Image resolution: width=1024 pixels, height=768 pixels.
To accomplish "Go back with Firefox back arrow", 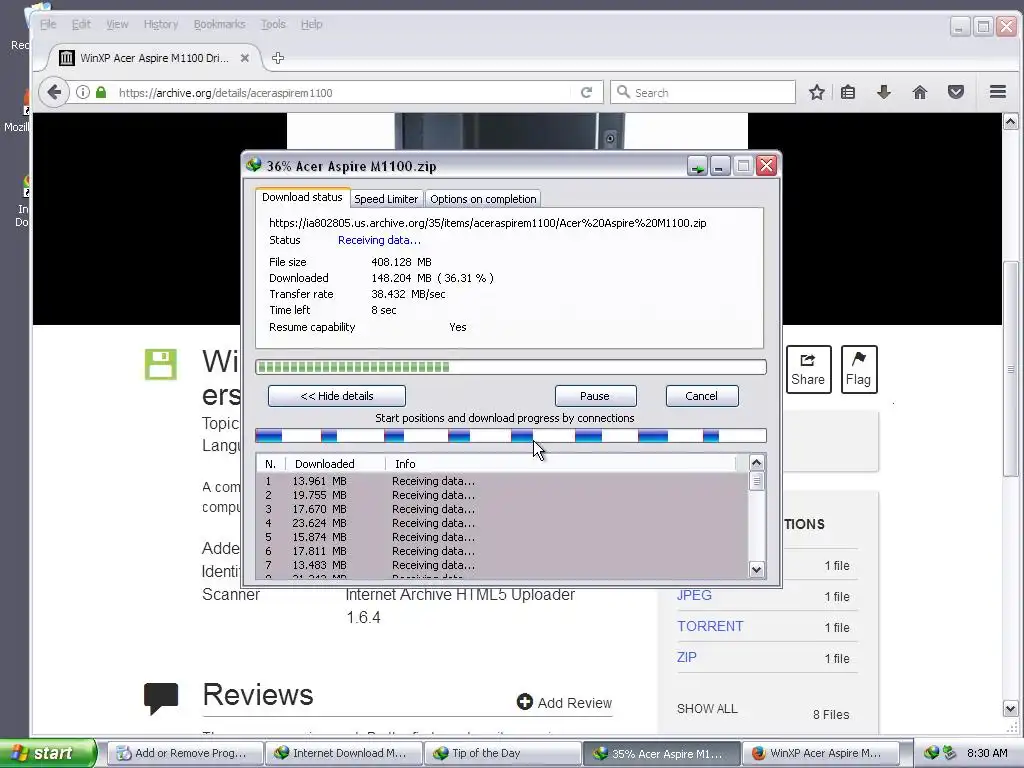I will point(54,92).
